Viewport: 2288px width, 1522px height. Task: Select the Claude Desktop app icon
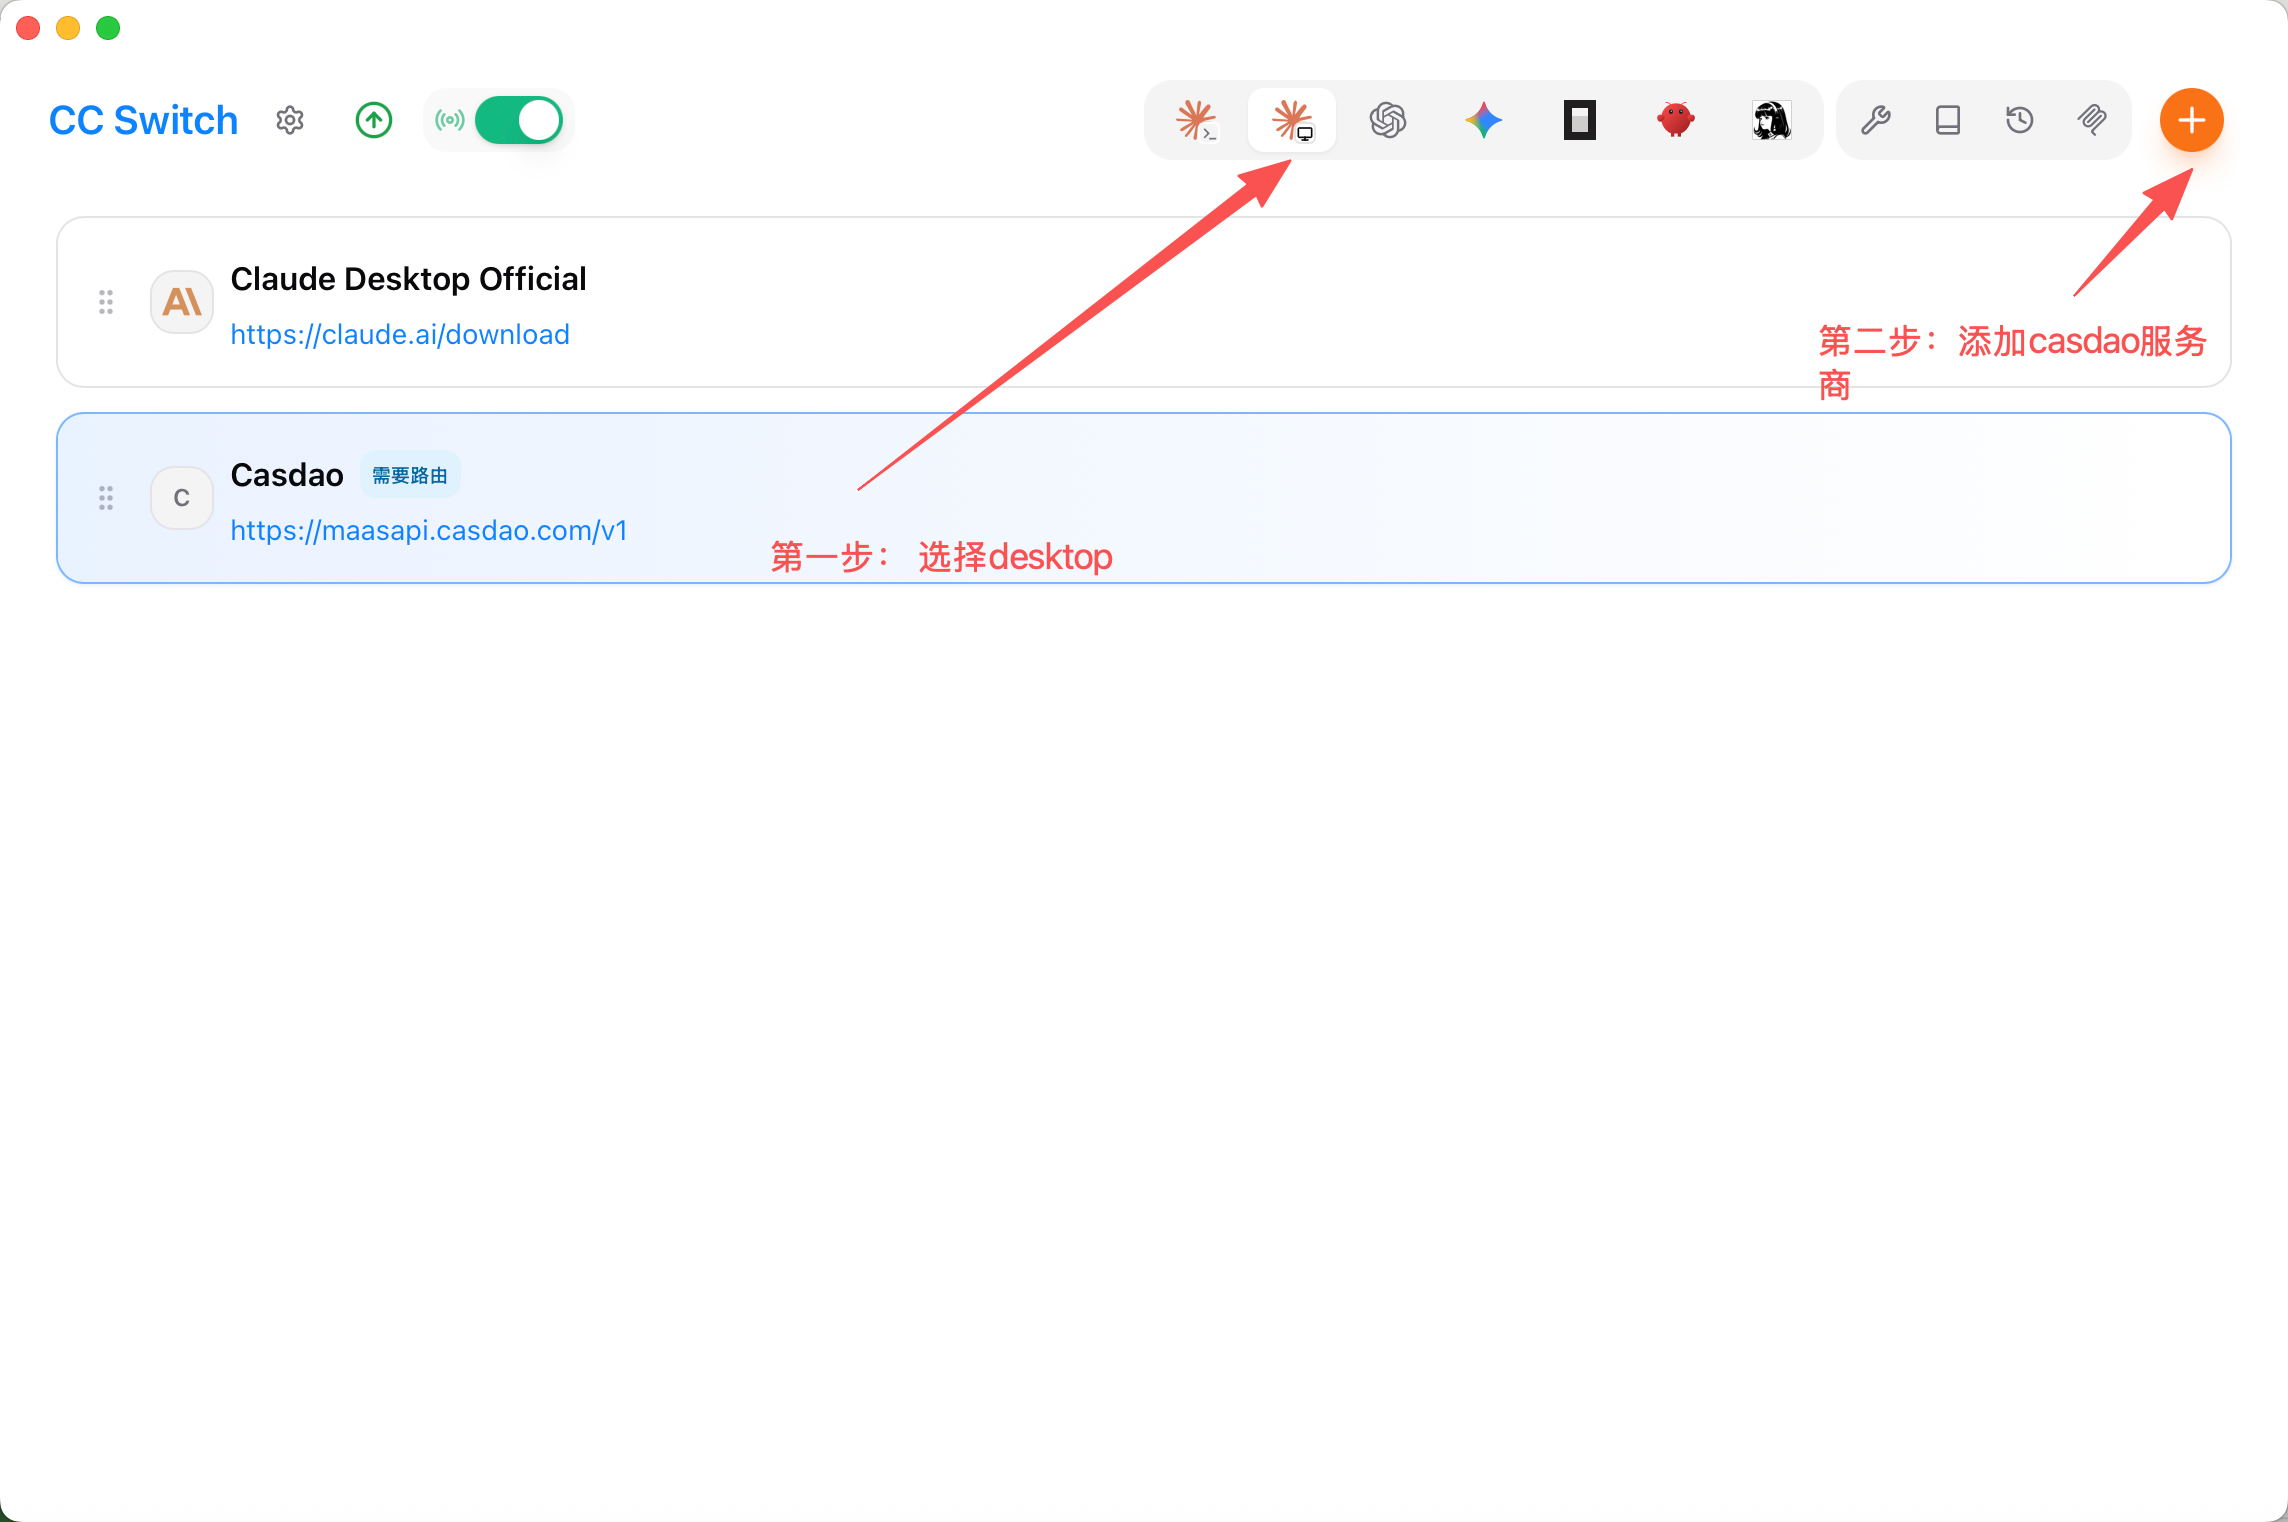click(x=1292, y=120)
